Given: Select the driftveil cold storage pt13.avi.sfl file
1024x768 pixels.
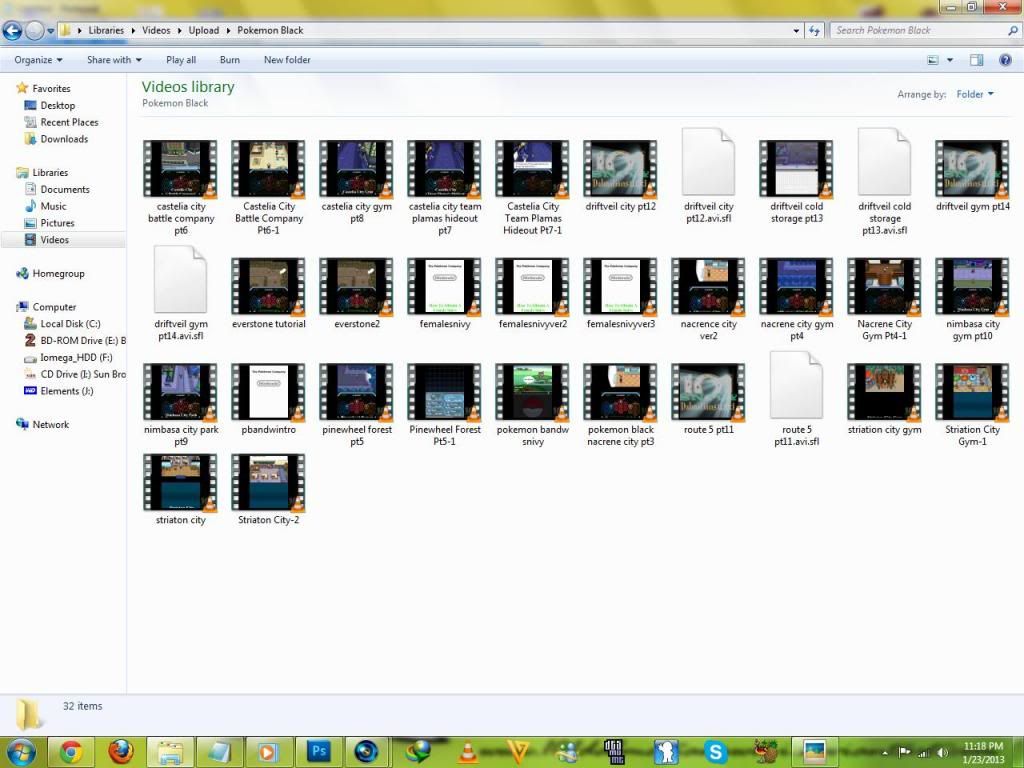Looking at the screenshot, I should pyautogui.click(x=884, y=181).
